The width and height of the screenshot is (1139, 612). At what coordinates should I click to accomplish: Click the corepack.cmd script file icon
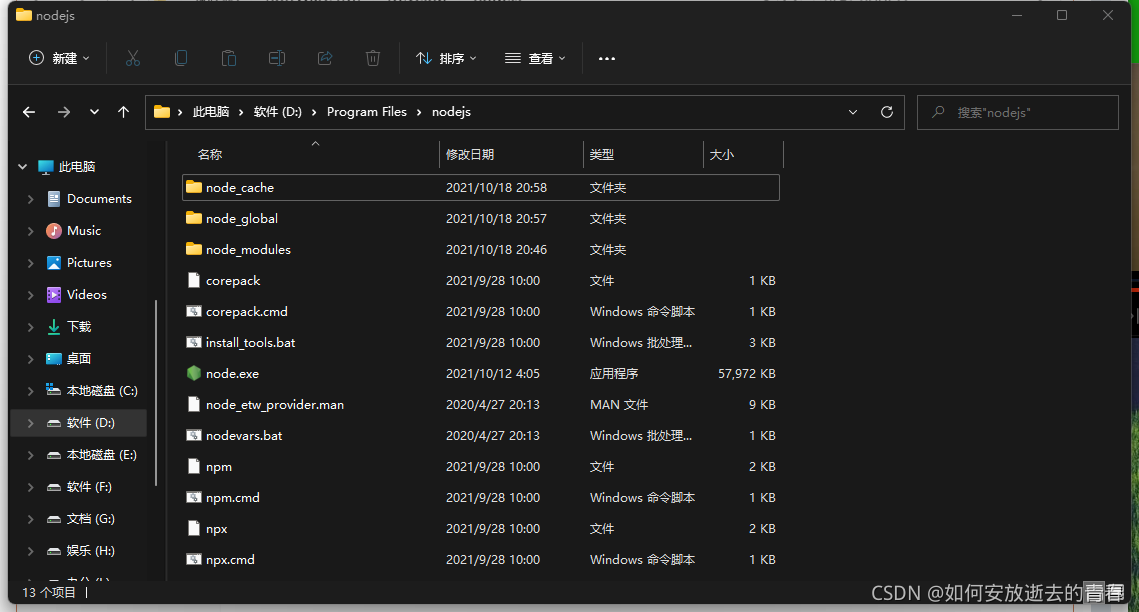(193, 311)
